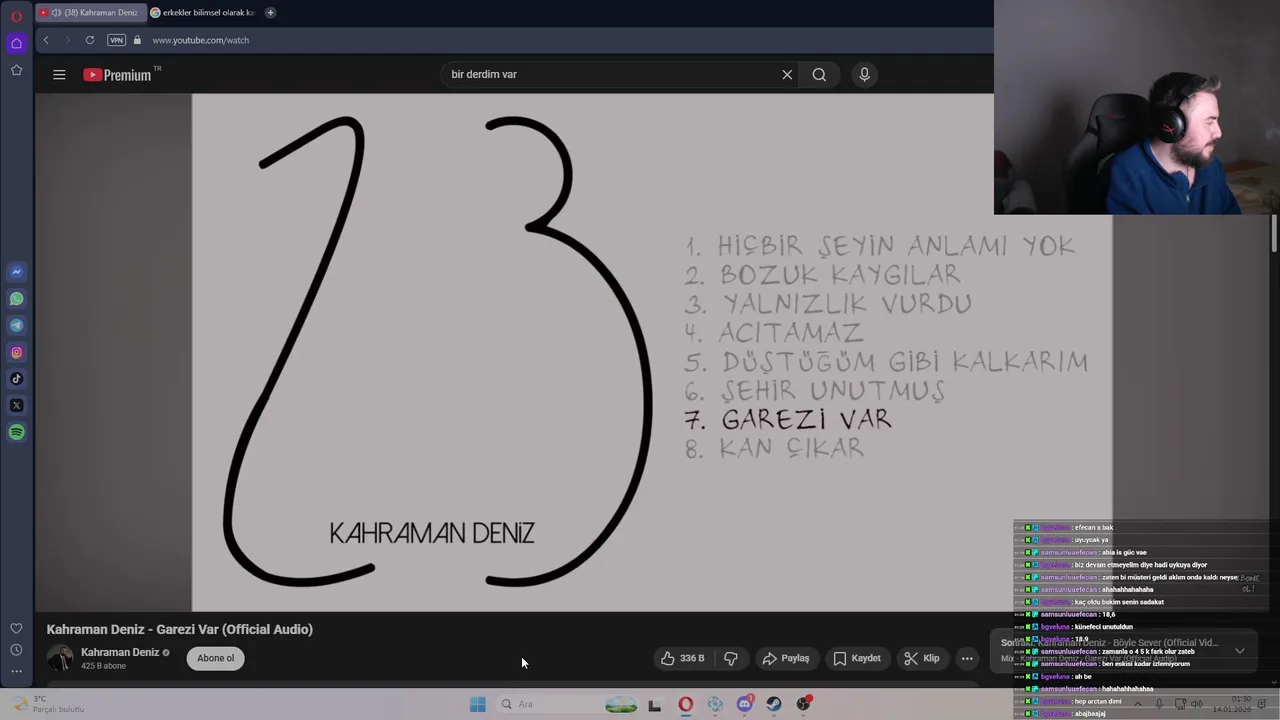Viewport: 1280px width, 720px height.
Task: Open volume control speaker in system tray
Action: [x=1197, y=704]
